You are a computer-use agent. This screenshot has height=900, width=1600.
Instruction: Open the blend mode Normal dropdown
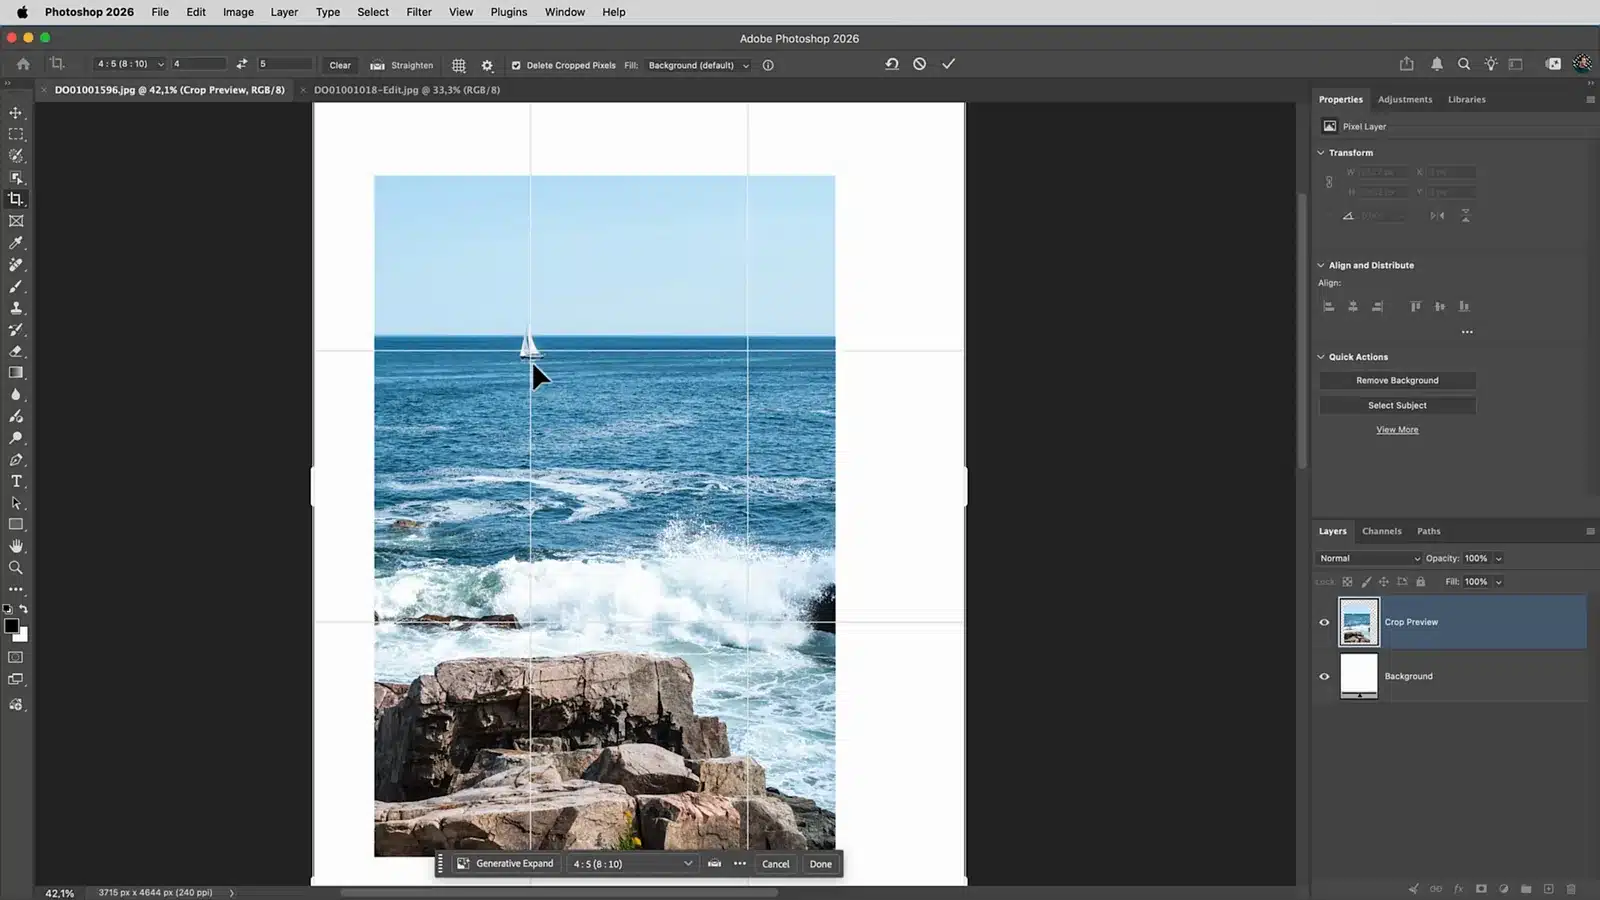(1368, 558)
